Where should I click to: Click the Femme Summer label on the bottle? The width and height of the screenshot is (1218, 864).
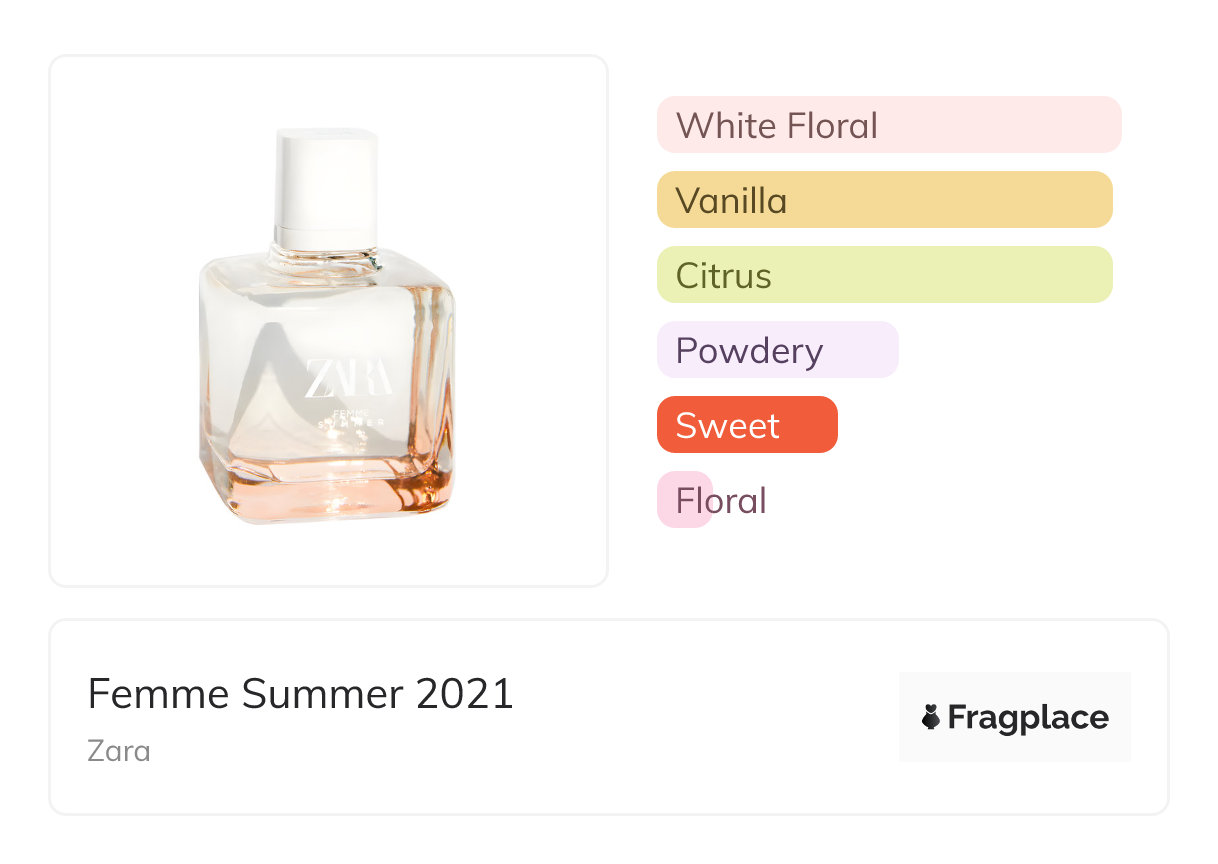pos(348,418)
